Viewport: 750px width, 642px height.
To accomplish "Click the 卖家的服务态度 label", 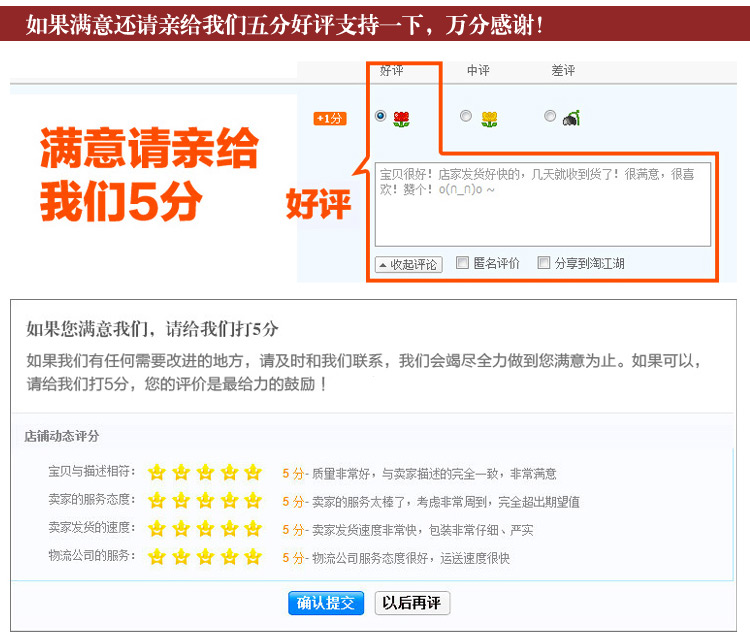I will tap(91, 500).
